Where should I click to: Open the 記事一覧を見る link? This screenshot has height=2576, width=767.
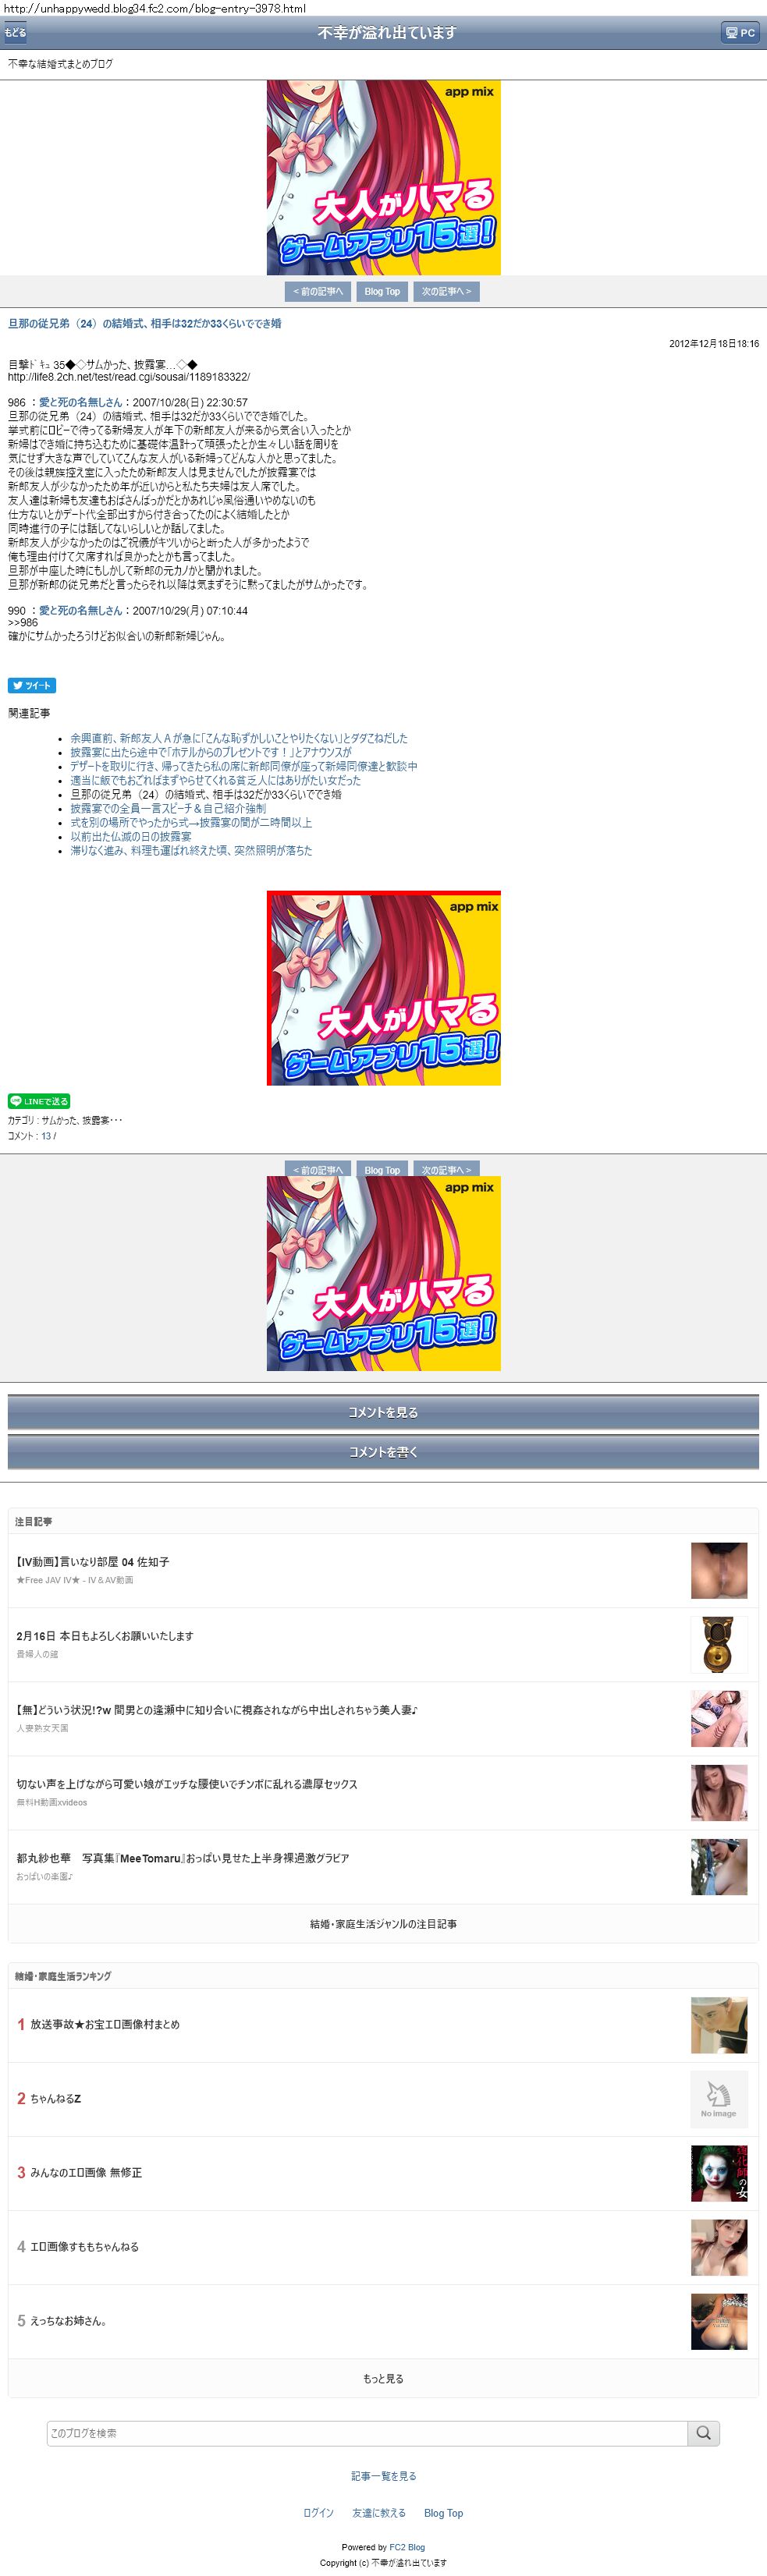pos(383,2476)
